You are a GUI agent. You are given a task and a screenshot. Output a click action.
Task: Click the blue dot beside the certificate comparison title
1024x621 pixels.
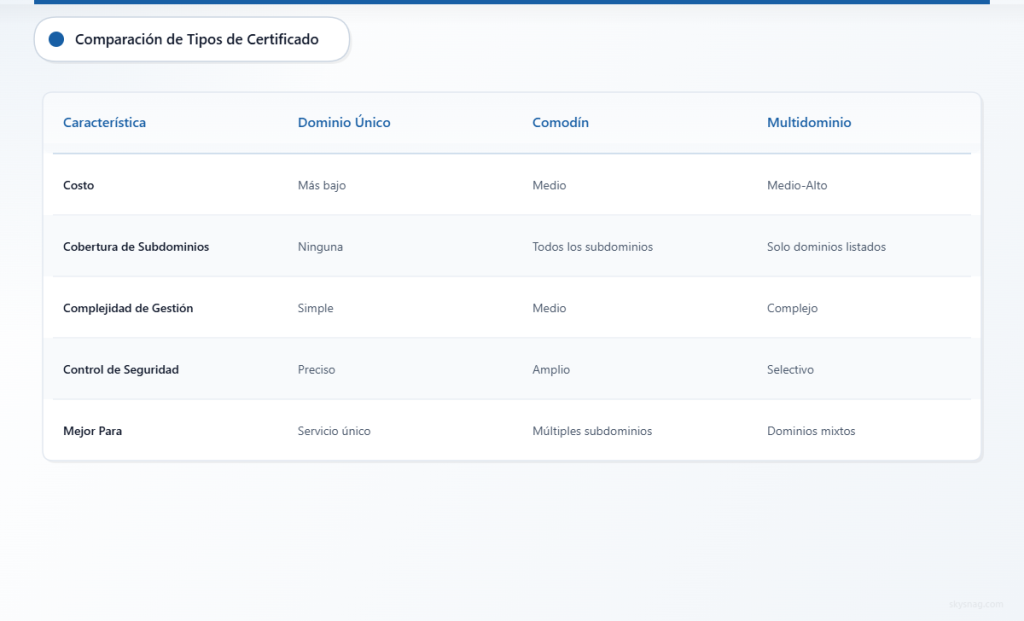pos(56,39)
